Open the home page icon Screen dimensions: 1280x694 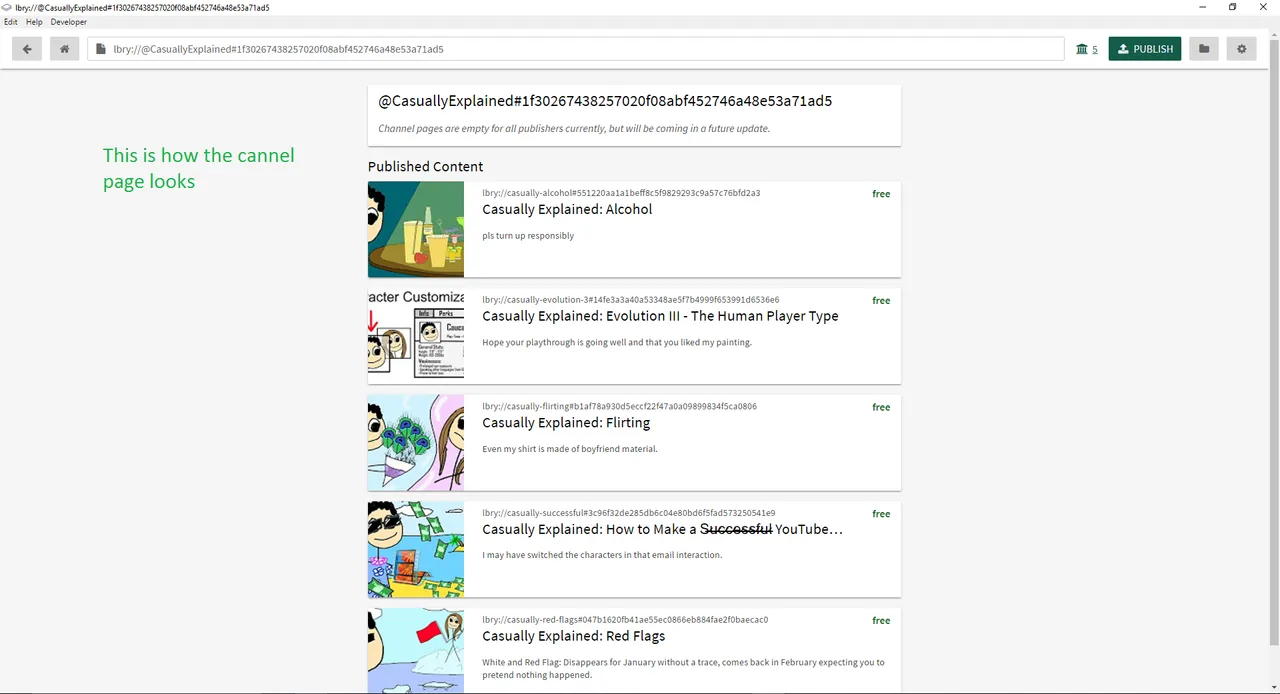(65, 49)
